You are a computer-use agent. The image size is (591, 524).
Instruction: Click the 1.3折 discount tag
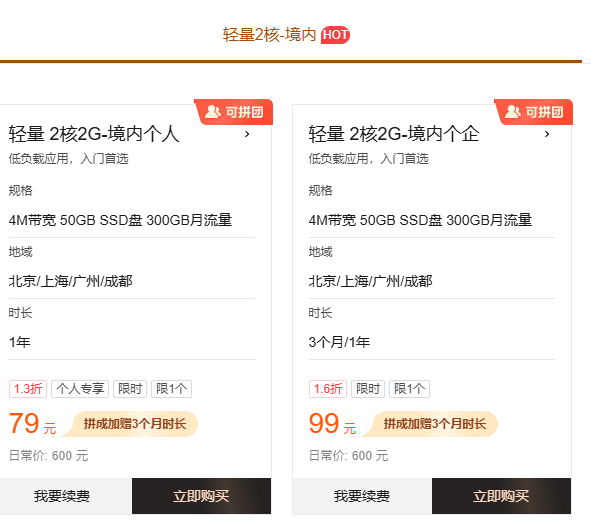coord(28,389)
